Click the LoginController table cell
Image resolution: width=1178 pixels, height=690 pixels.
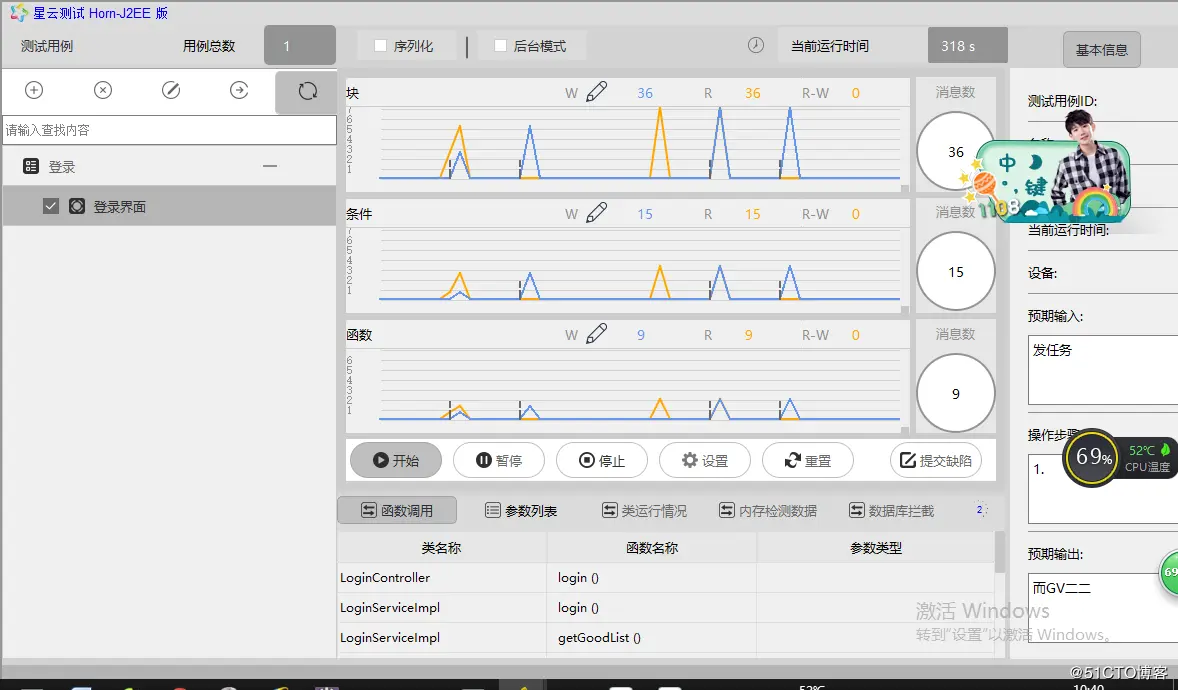[x=442, y=577]
